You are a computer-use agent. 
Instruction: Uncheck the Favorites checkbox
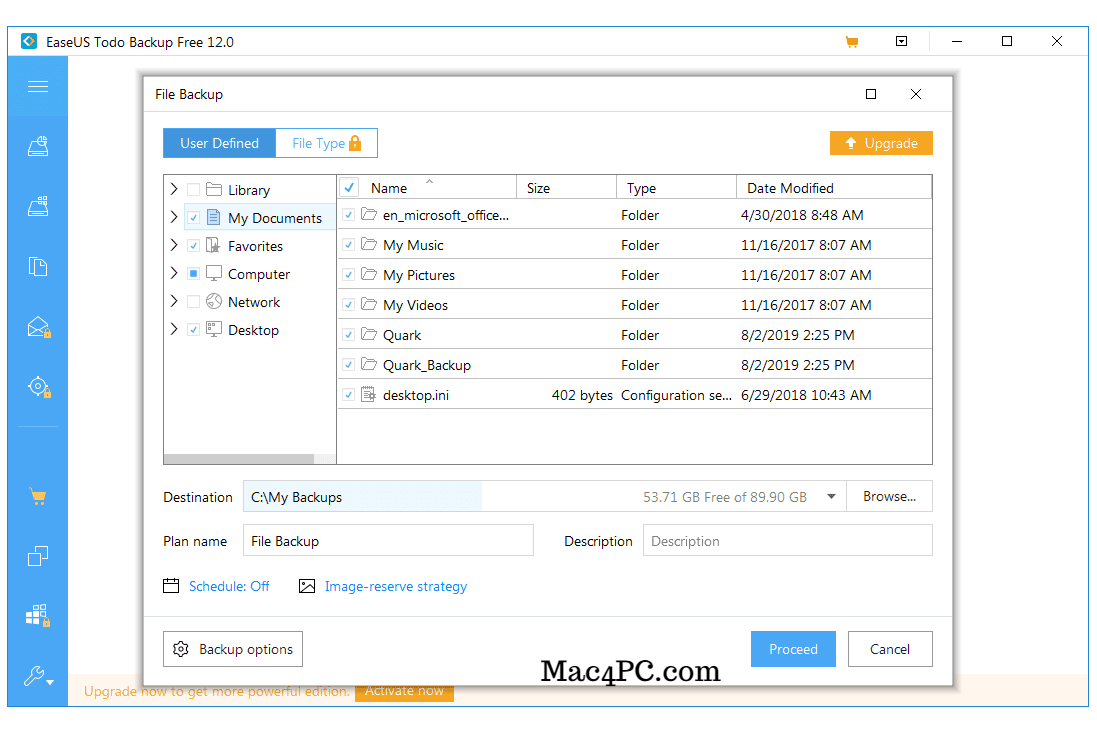[194, 246]
